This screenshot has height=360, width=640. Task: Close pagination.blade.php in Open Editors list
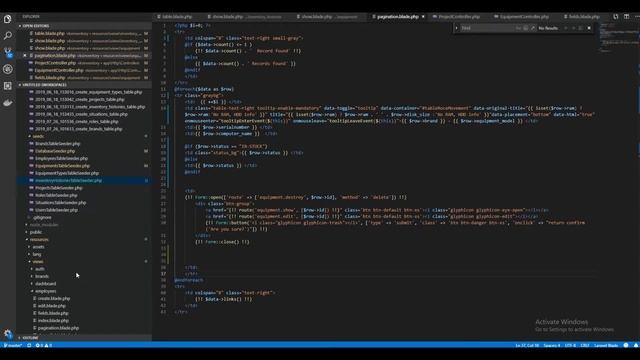click(x=25, y=56)
